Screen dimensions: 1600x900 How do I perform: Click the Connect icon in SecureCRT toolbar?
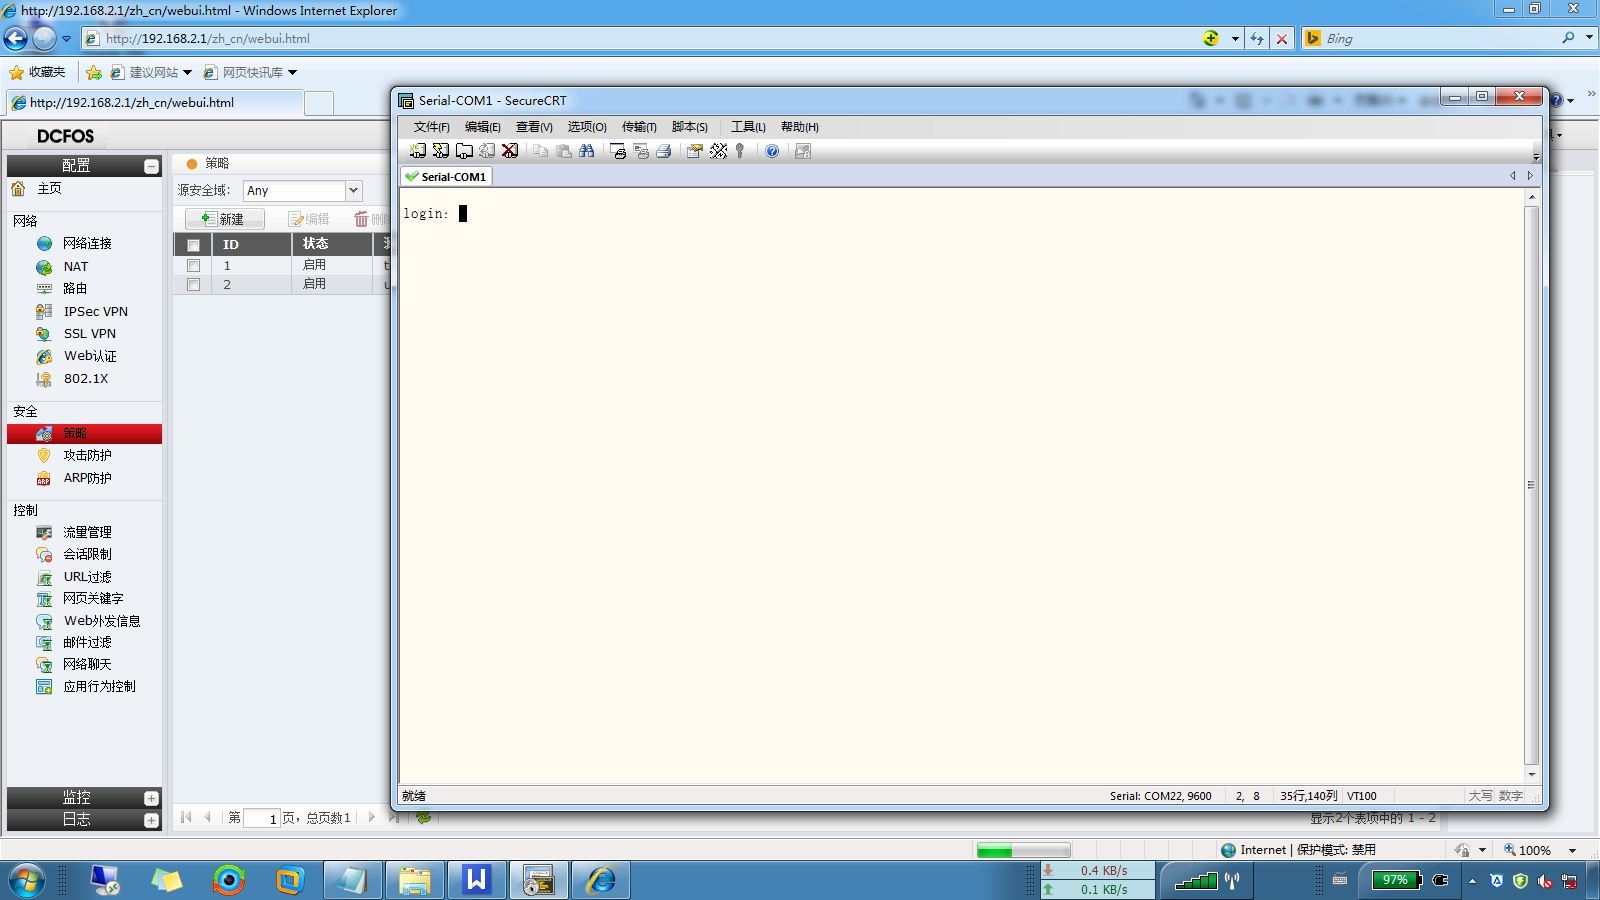click(x=417, y=151)
